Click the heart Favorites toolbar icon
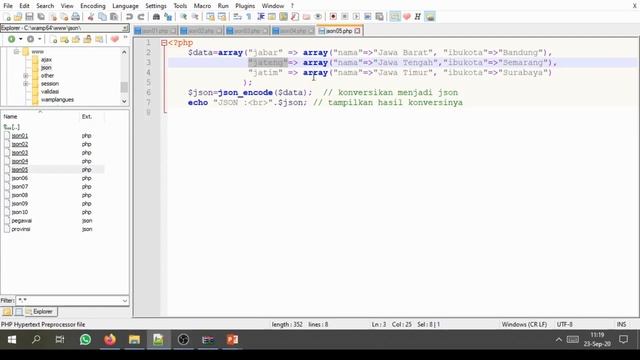640x360 pixels. point(407,17)
